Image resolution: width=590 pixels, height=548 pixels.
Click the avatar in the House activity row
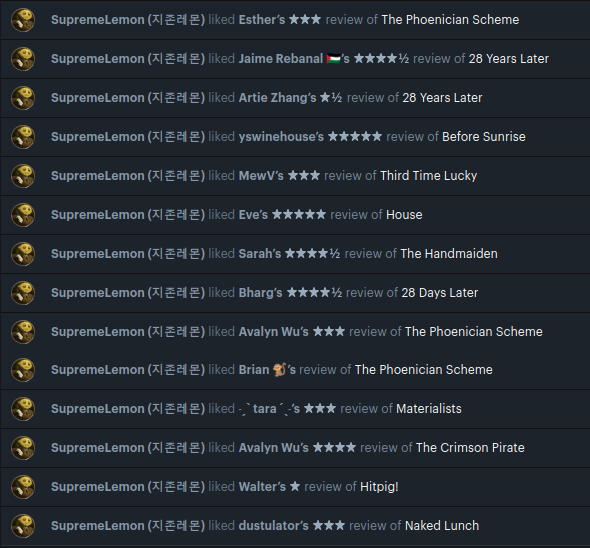coord(23,215)
